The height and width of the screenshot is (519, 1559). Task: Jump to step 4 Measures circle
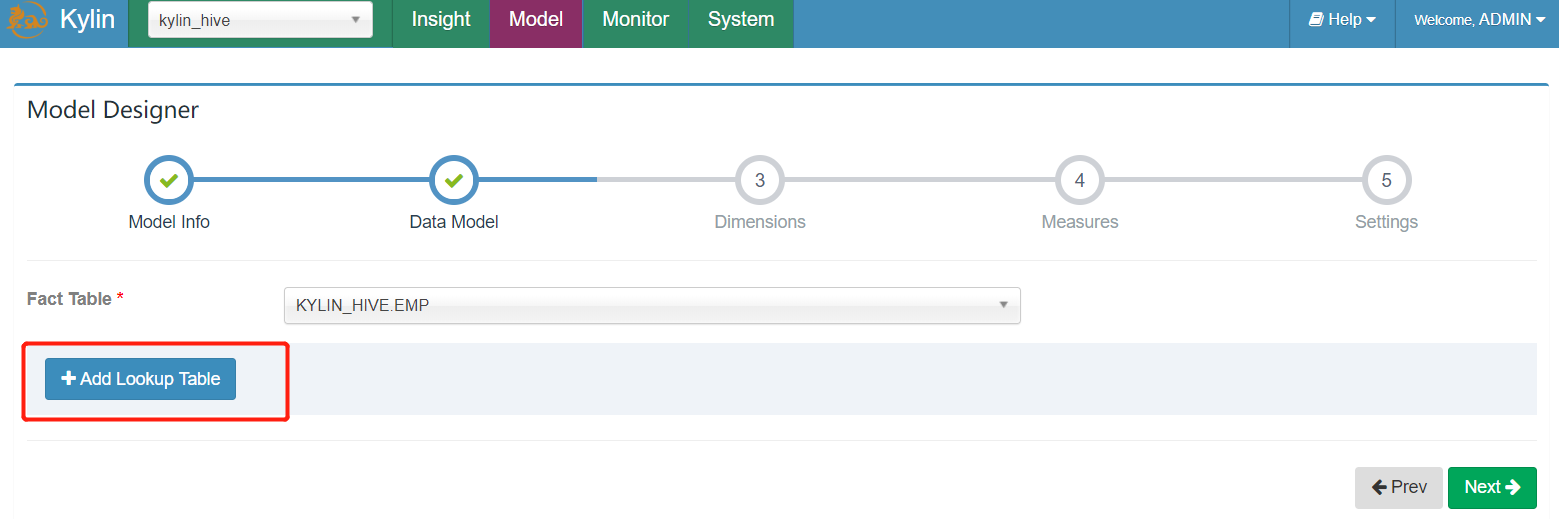coord(1080,181)
